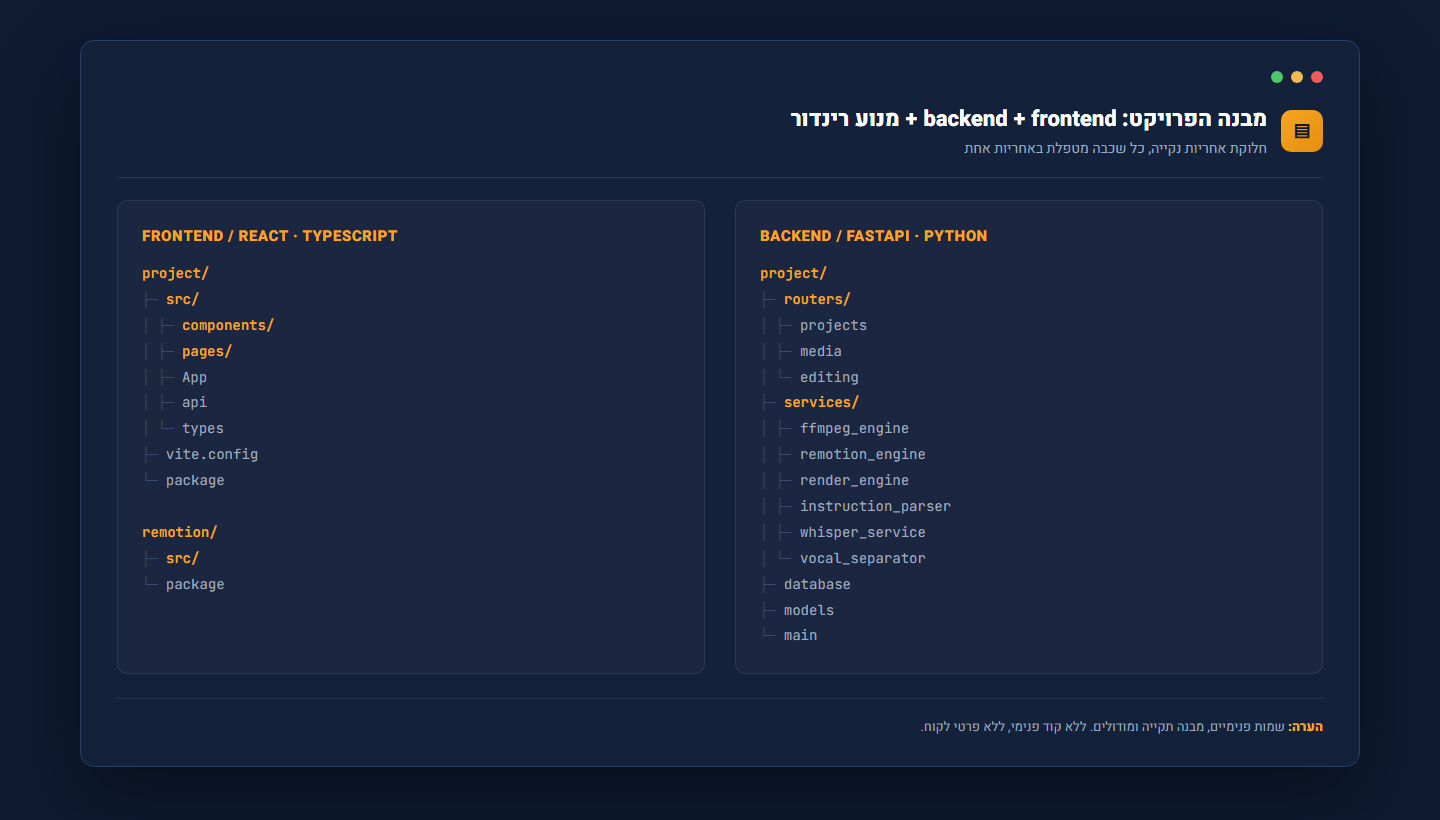
Task: Open src/ folder above components/
Action: pos(183,299)
